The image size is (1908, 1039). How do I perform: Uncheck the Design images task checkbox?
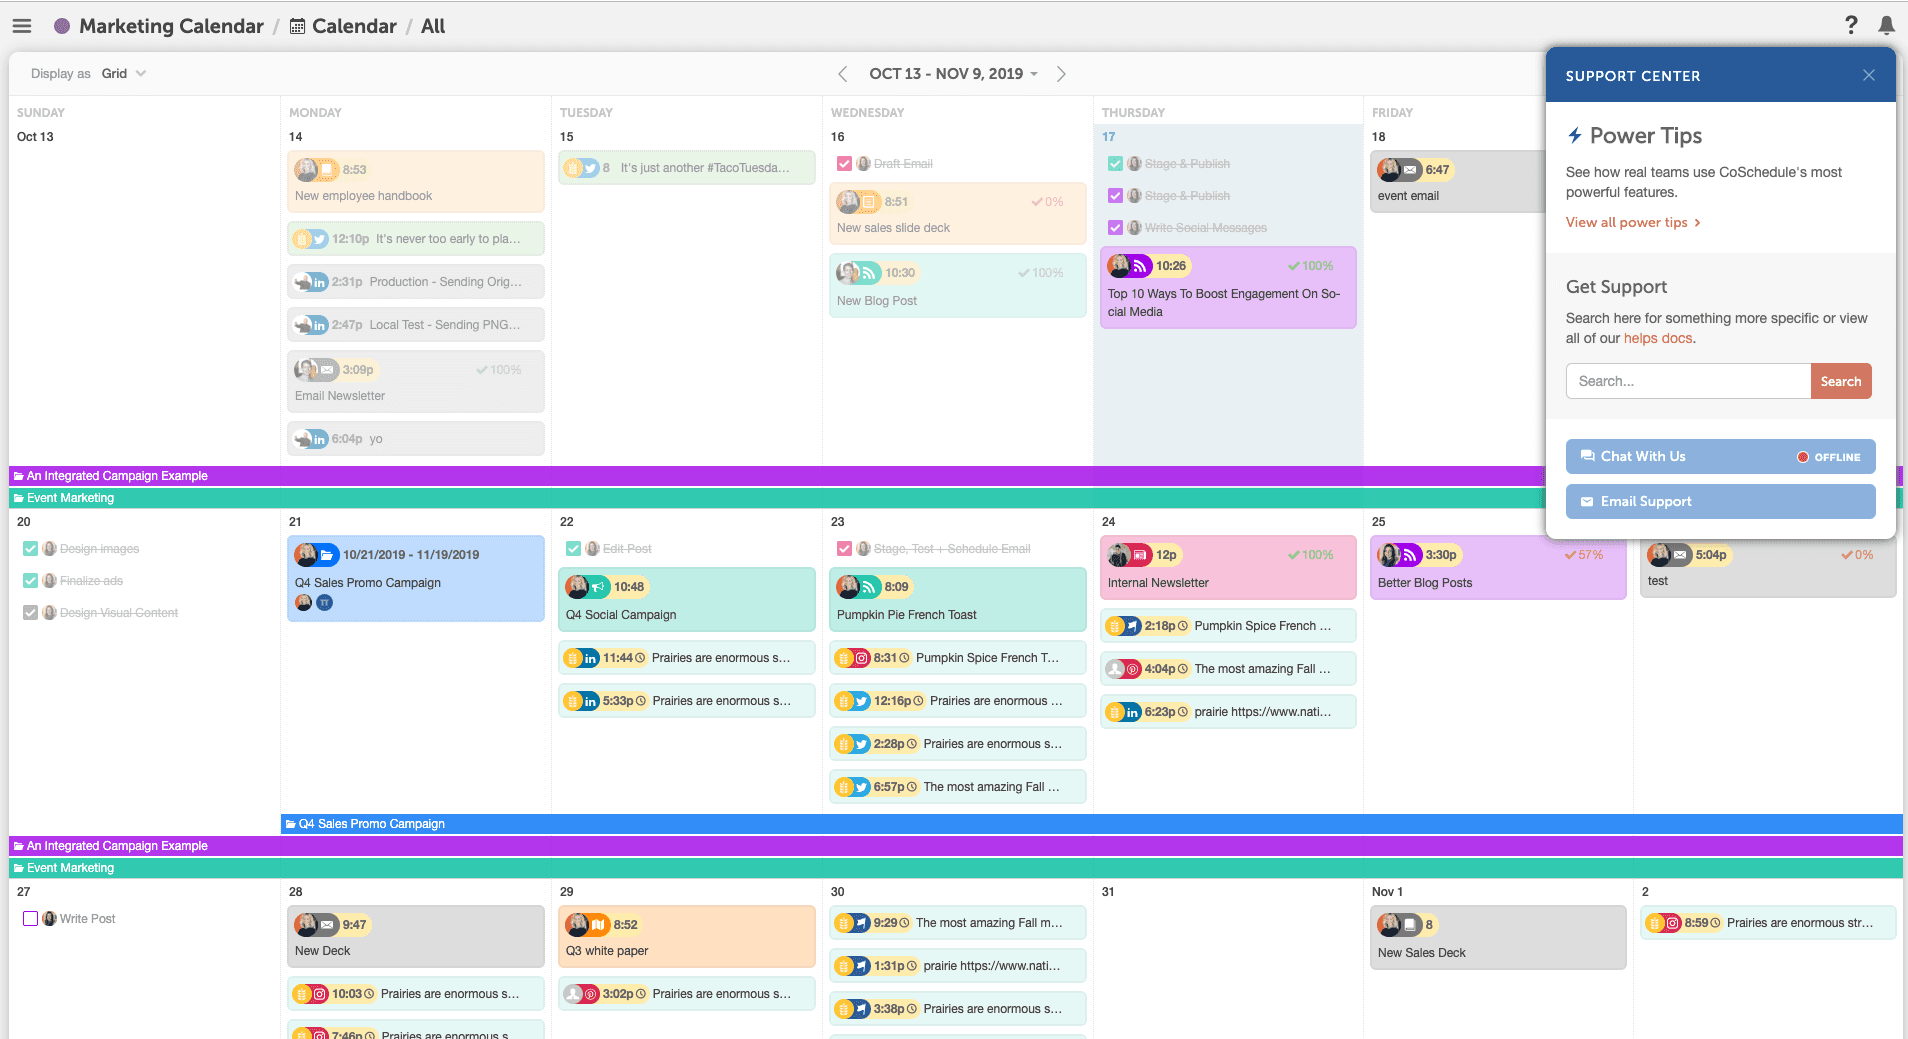click(x=31, y=549)
